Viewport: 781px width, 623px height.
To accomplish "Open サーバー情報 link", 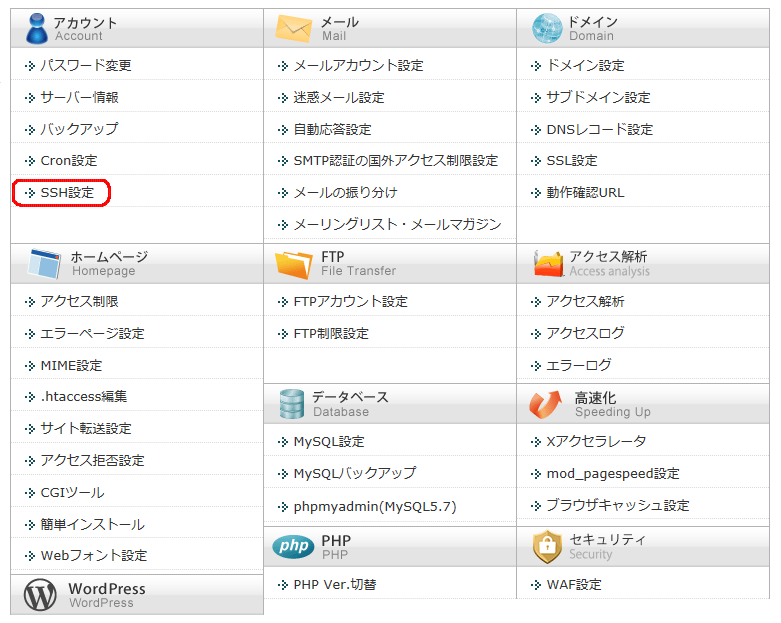I will (79, 97).
